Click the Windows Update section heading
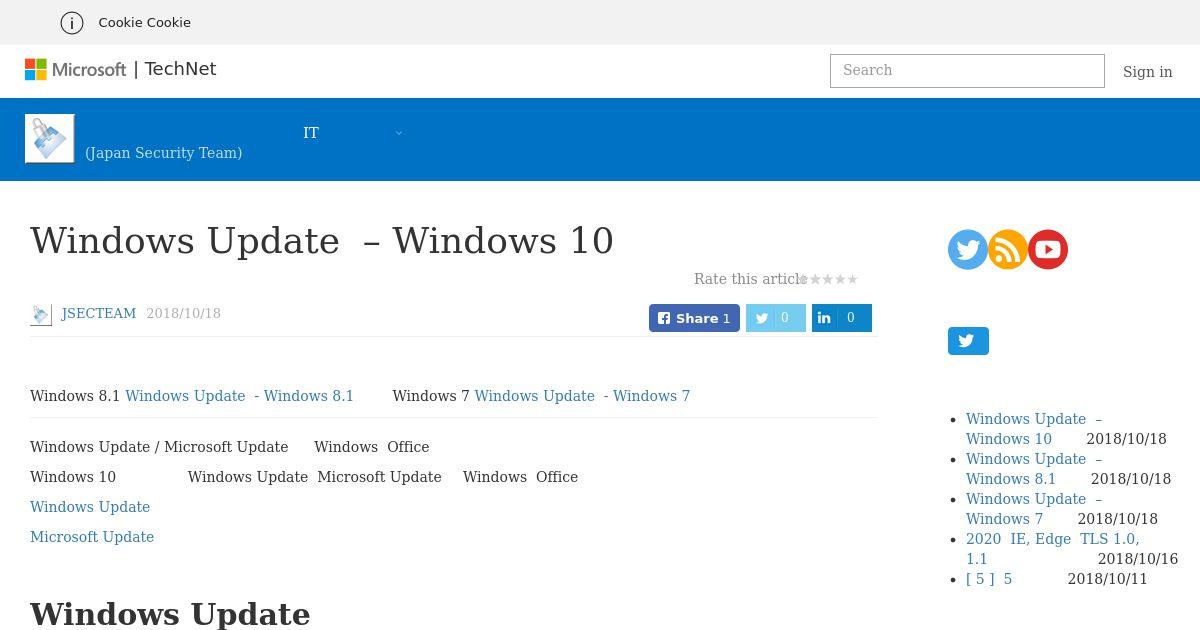 click(170, 614)
